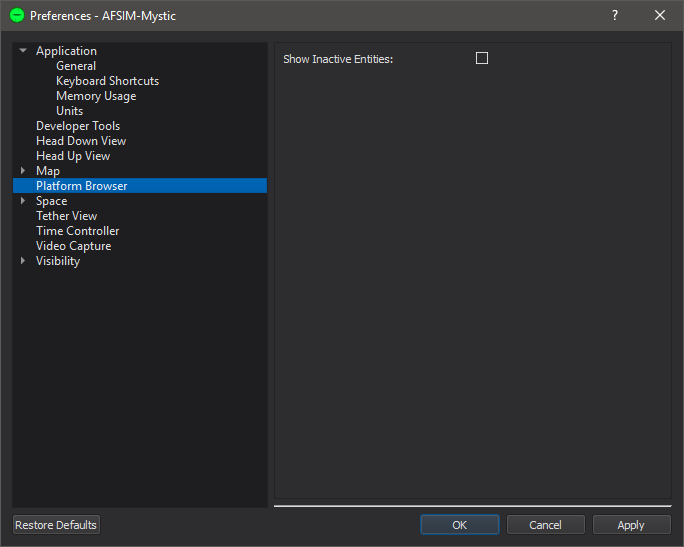Select Platform Browser in the tree
The width and height of the screenshot is (684, 547).
(140, 185)
